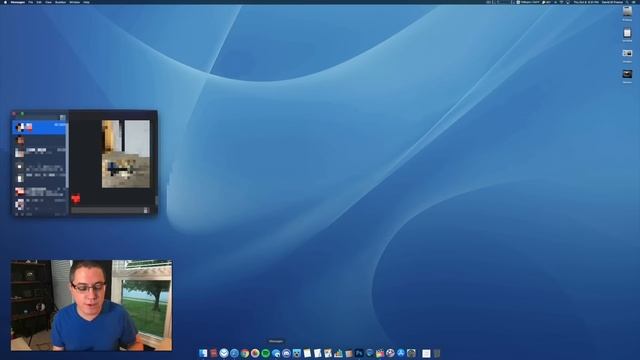Select the second conversation in Messages sidebar
Viewport: 640px width, 360px height.
pos(40,140)
